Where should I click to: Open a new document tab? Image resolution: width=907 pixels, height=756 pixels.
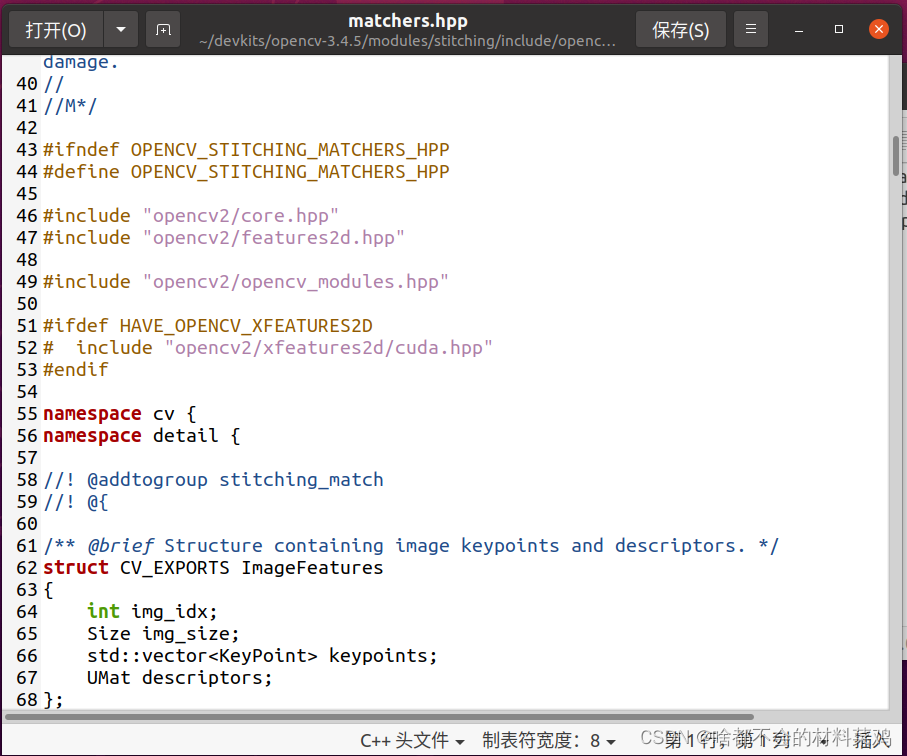pos(162,29)
